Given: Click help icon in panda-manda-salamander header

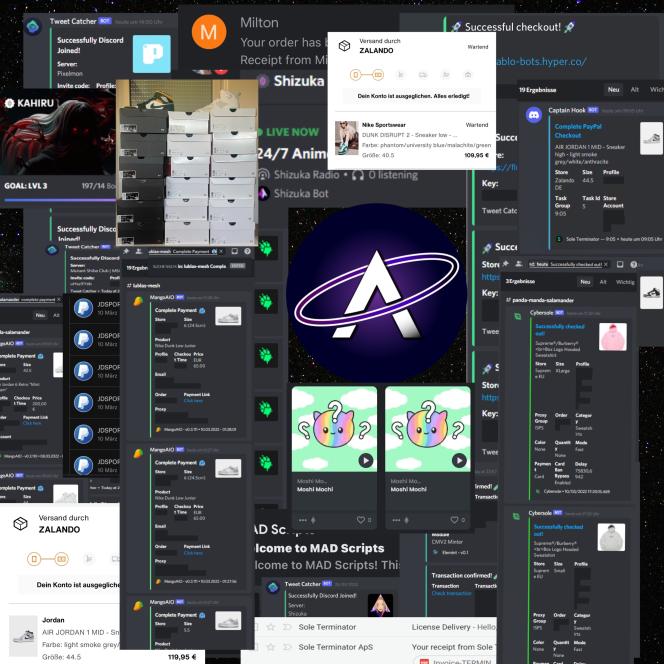Looking at the screenshot, I should pyautogui.click(x=634, y=264).
